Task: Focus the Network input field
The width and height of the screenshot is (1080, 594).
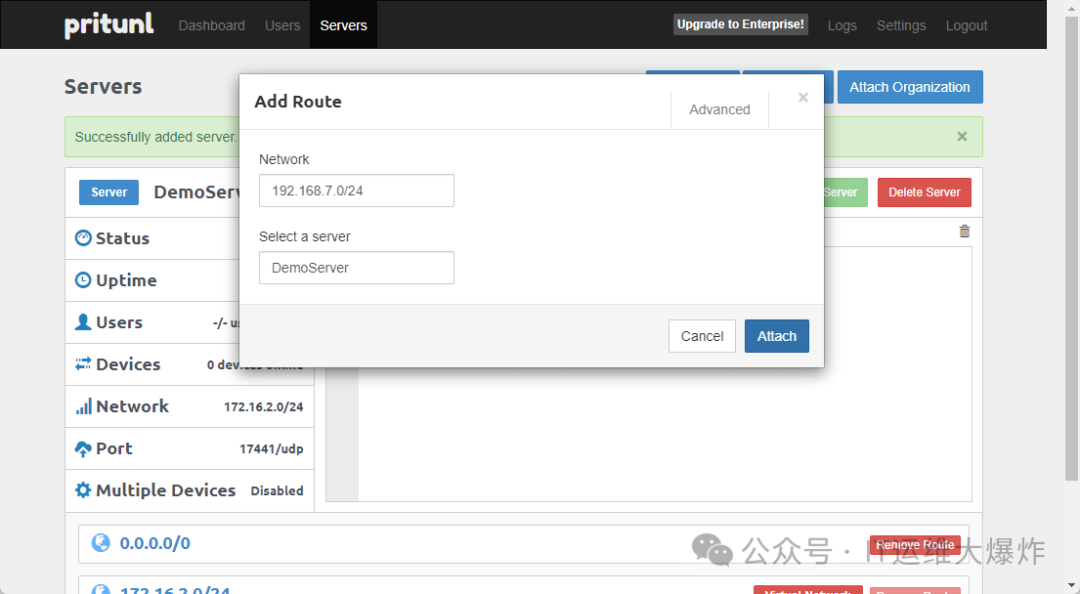Action: click(x=356, y=190)
